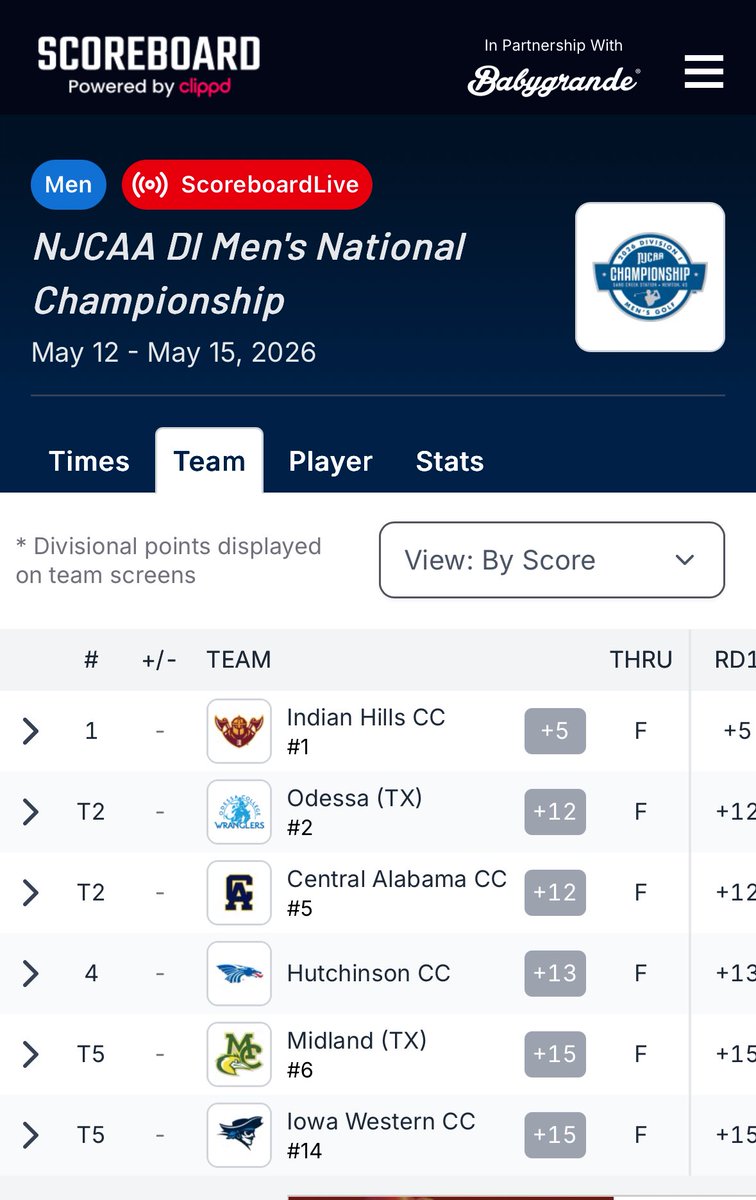Viewport: 756px width, 1200px height.
Task: Open the Times tab
Action: [x=89, y=461]
